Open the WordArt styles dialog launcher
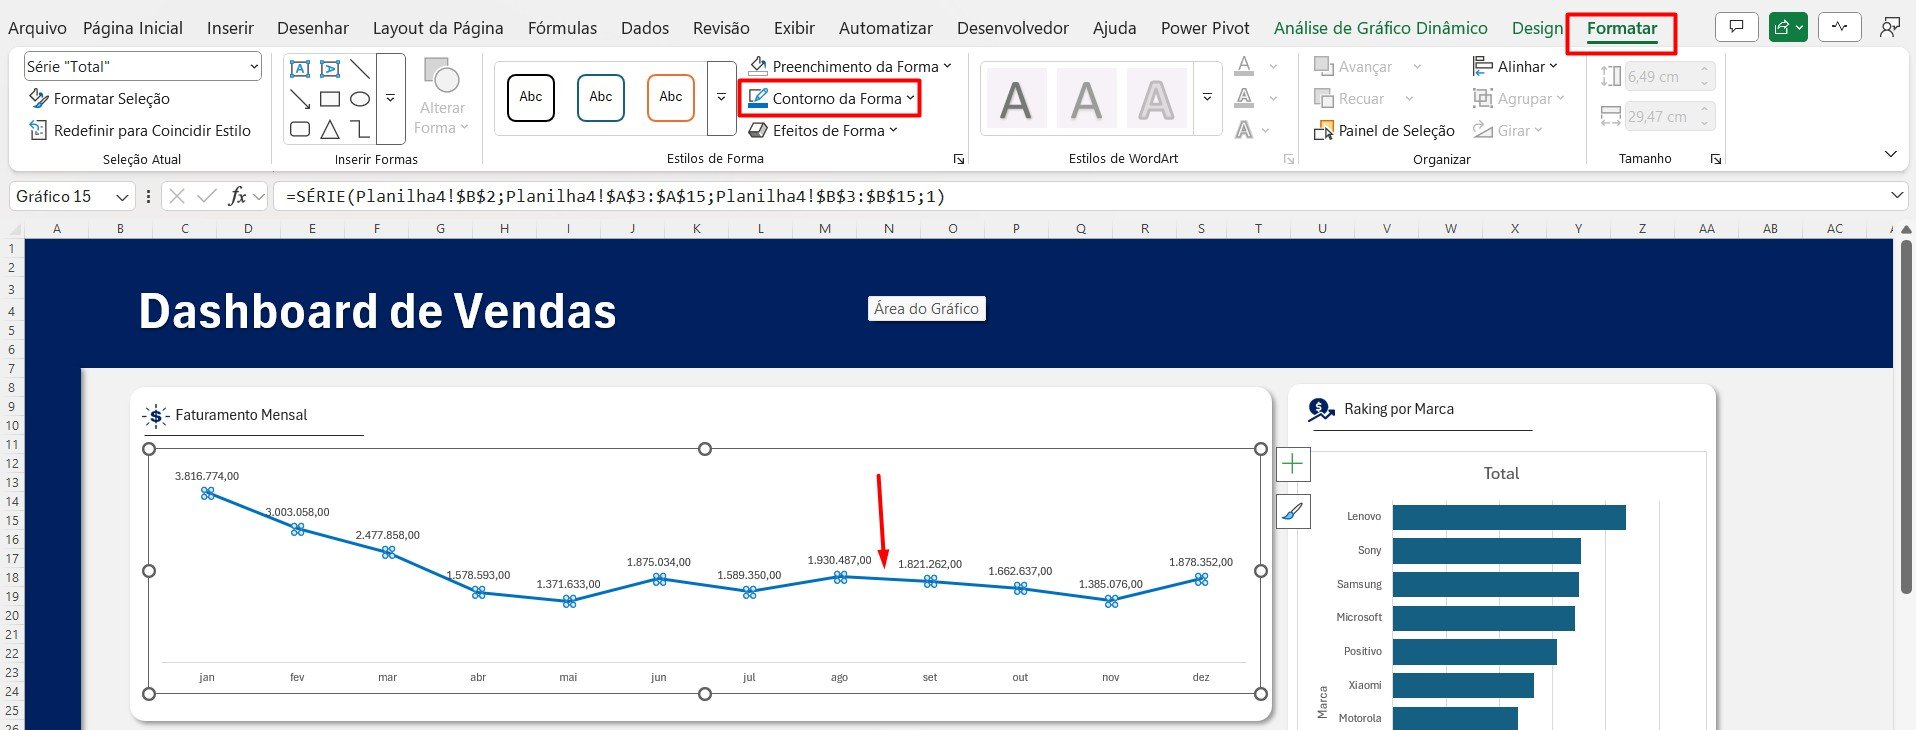1916x730 pixels. [x=1289, y=159]
